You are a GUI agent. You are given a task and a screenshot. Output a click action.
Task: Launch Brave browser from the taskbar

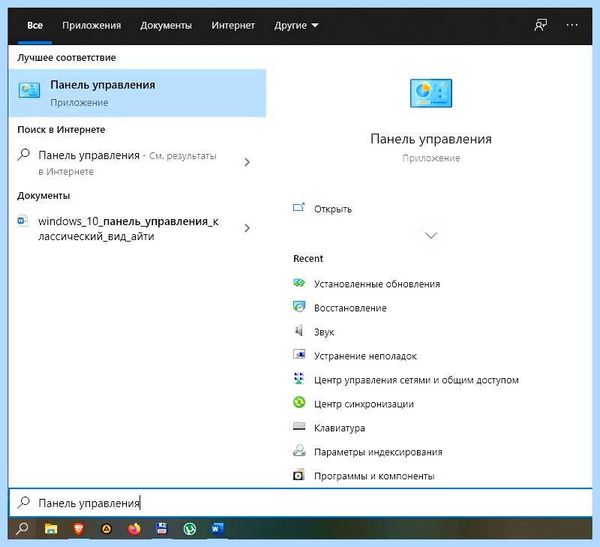(79, 529)
